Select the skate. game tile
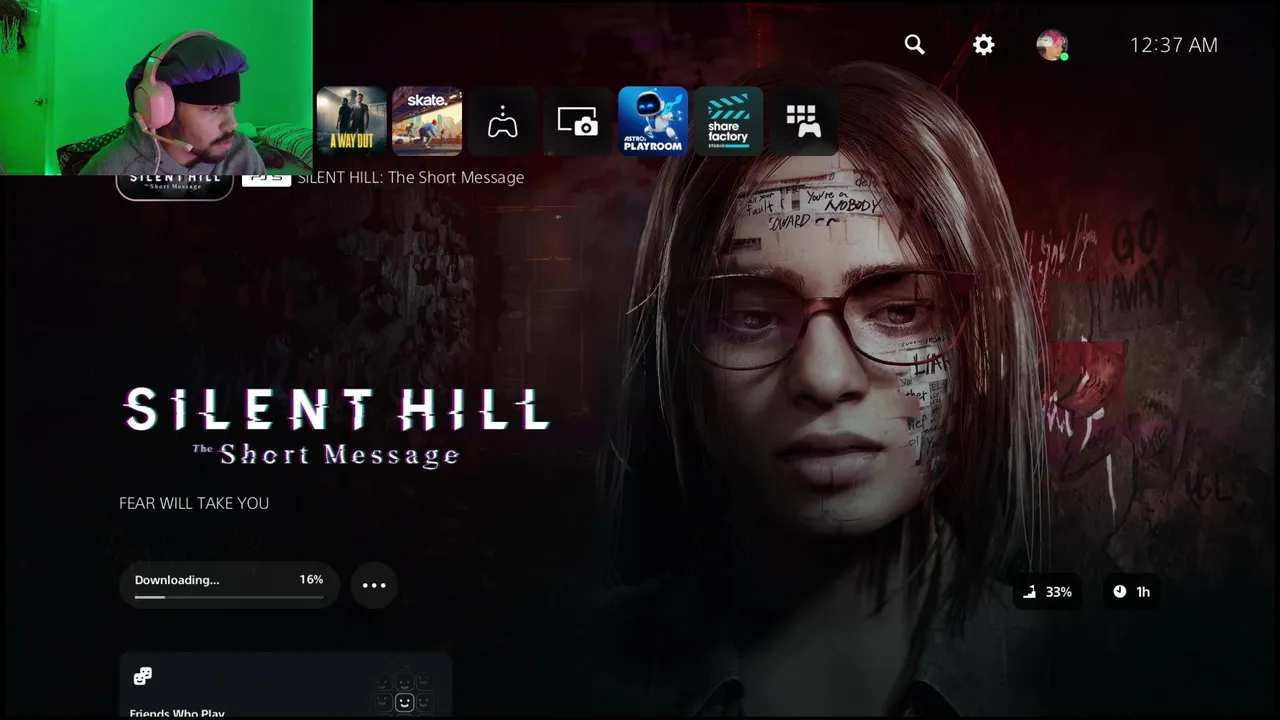The image size is (1280, 720). pos(427,121)
